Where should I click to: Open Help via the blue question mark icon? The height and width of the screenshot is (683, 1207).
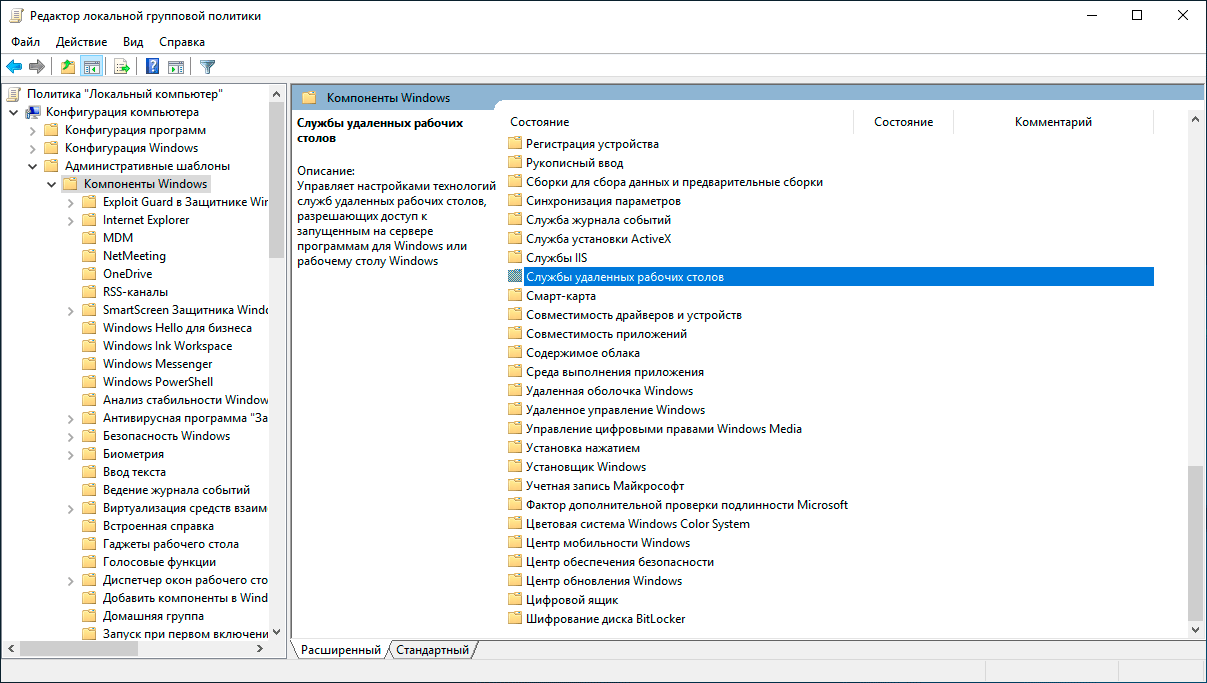tap(153, 67)
